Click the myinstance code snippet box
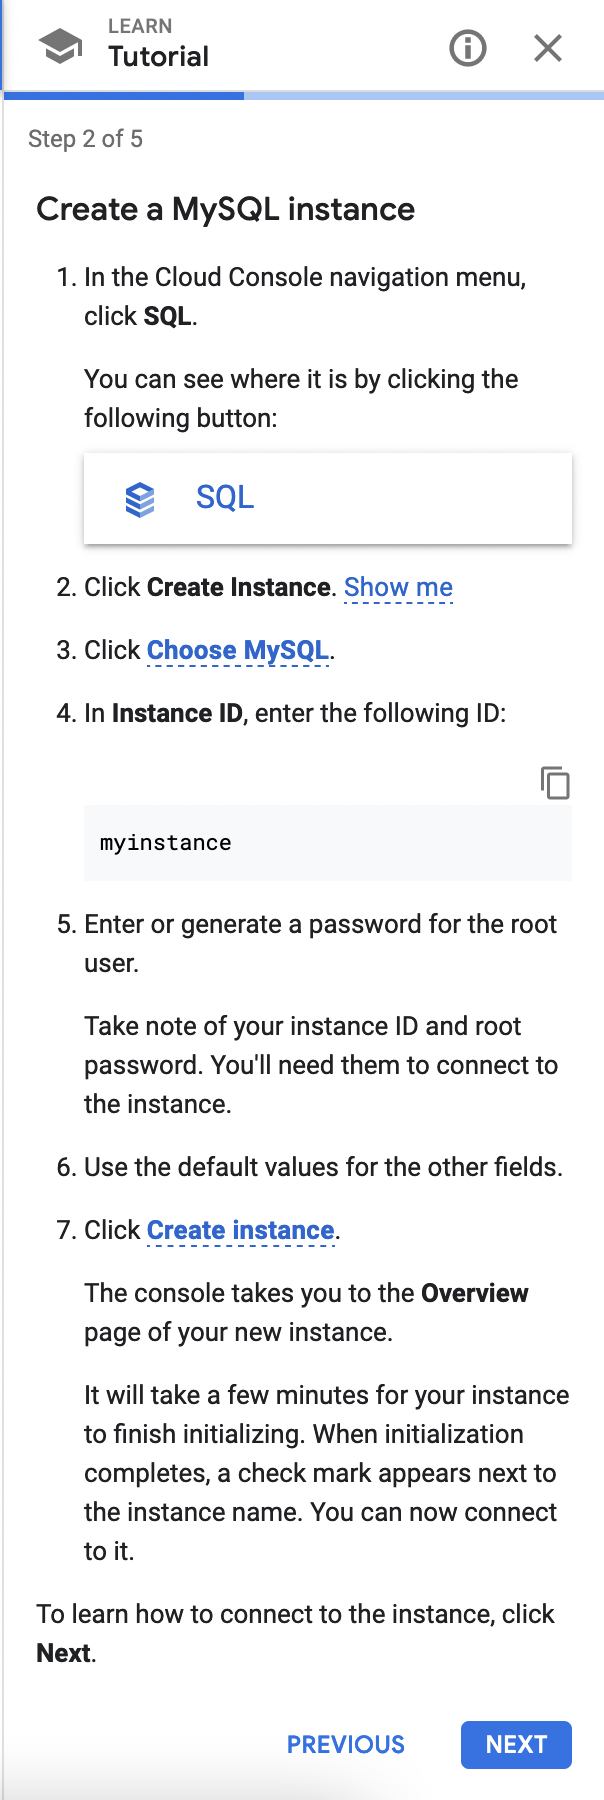 tap(327, 843)
